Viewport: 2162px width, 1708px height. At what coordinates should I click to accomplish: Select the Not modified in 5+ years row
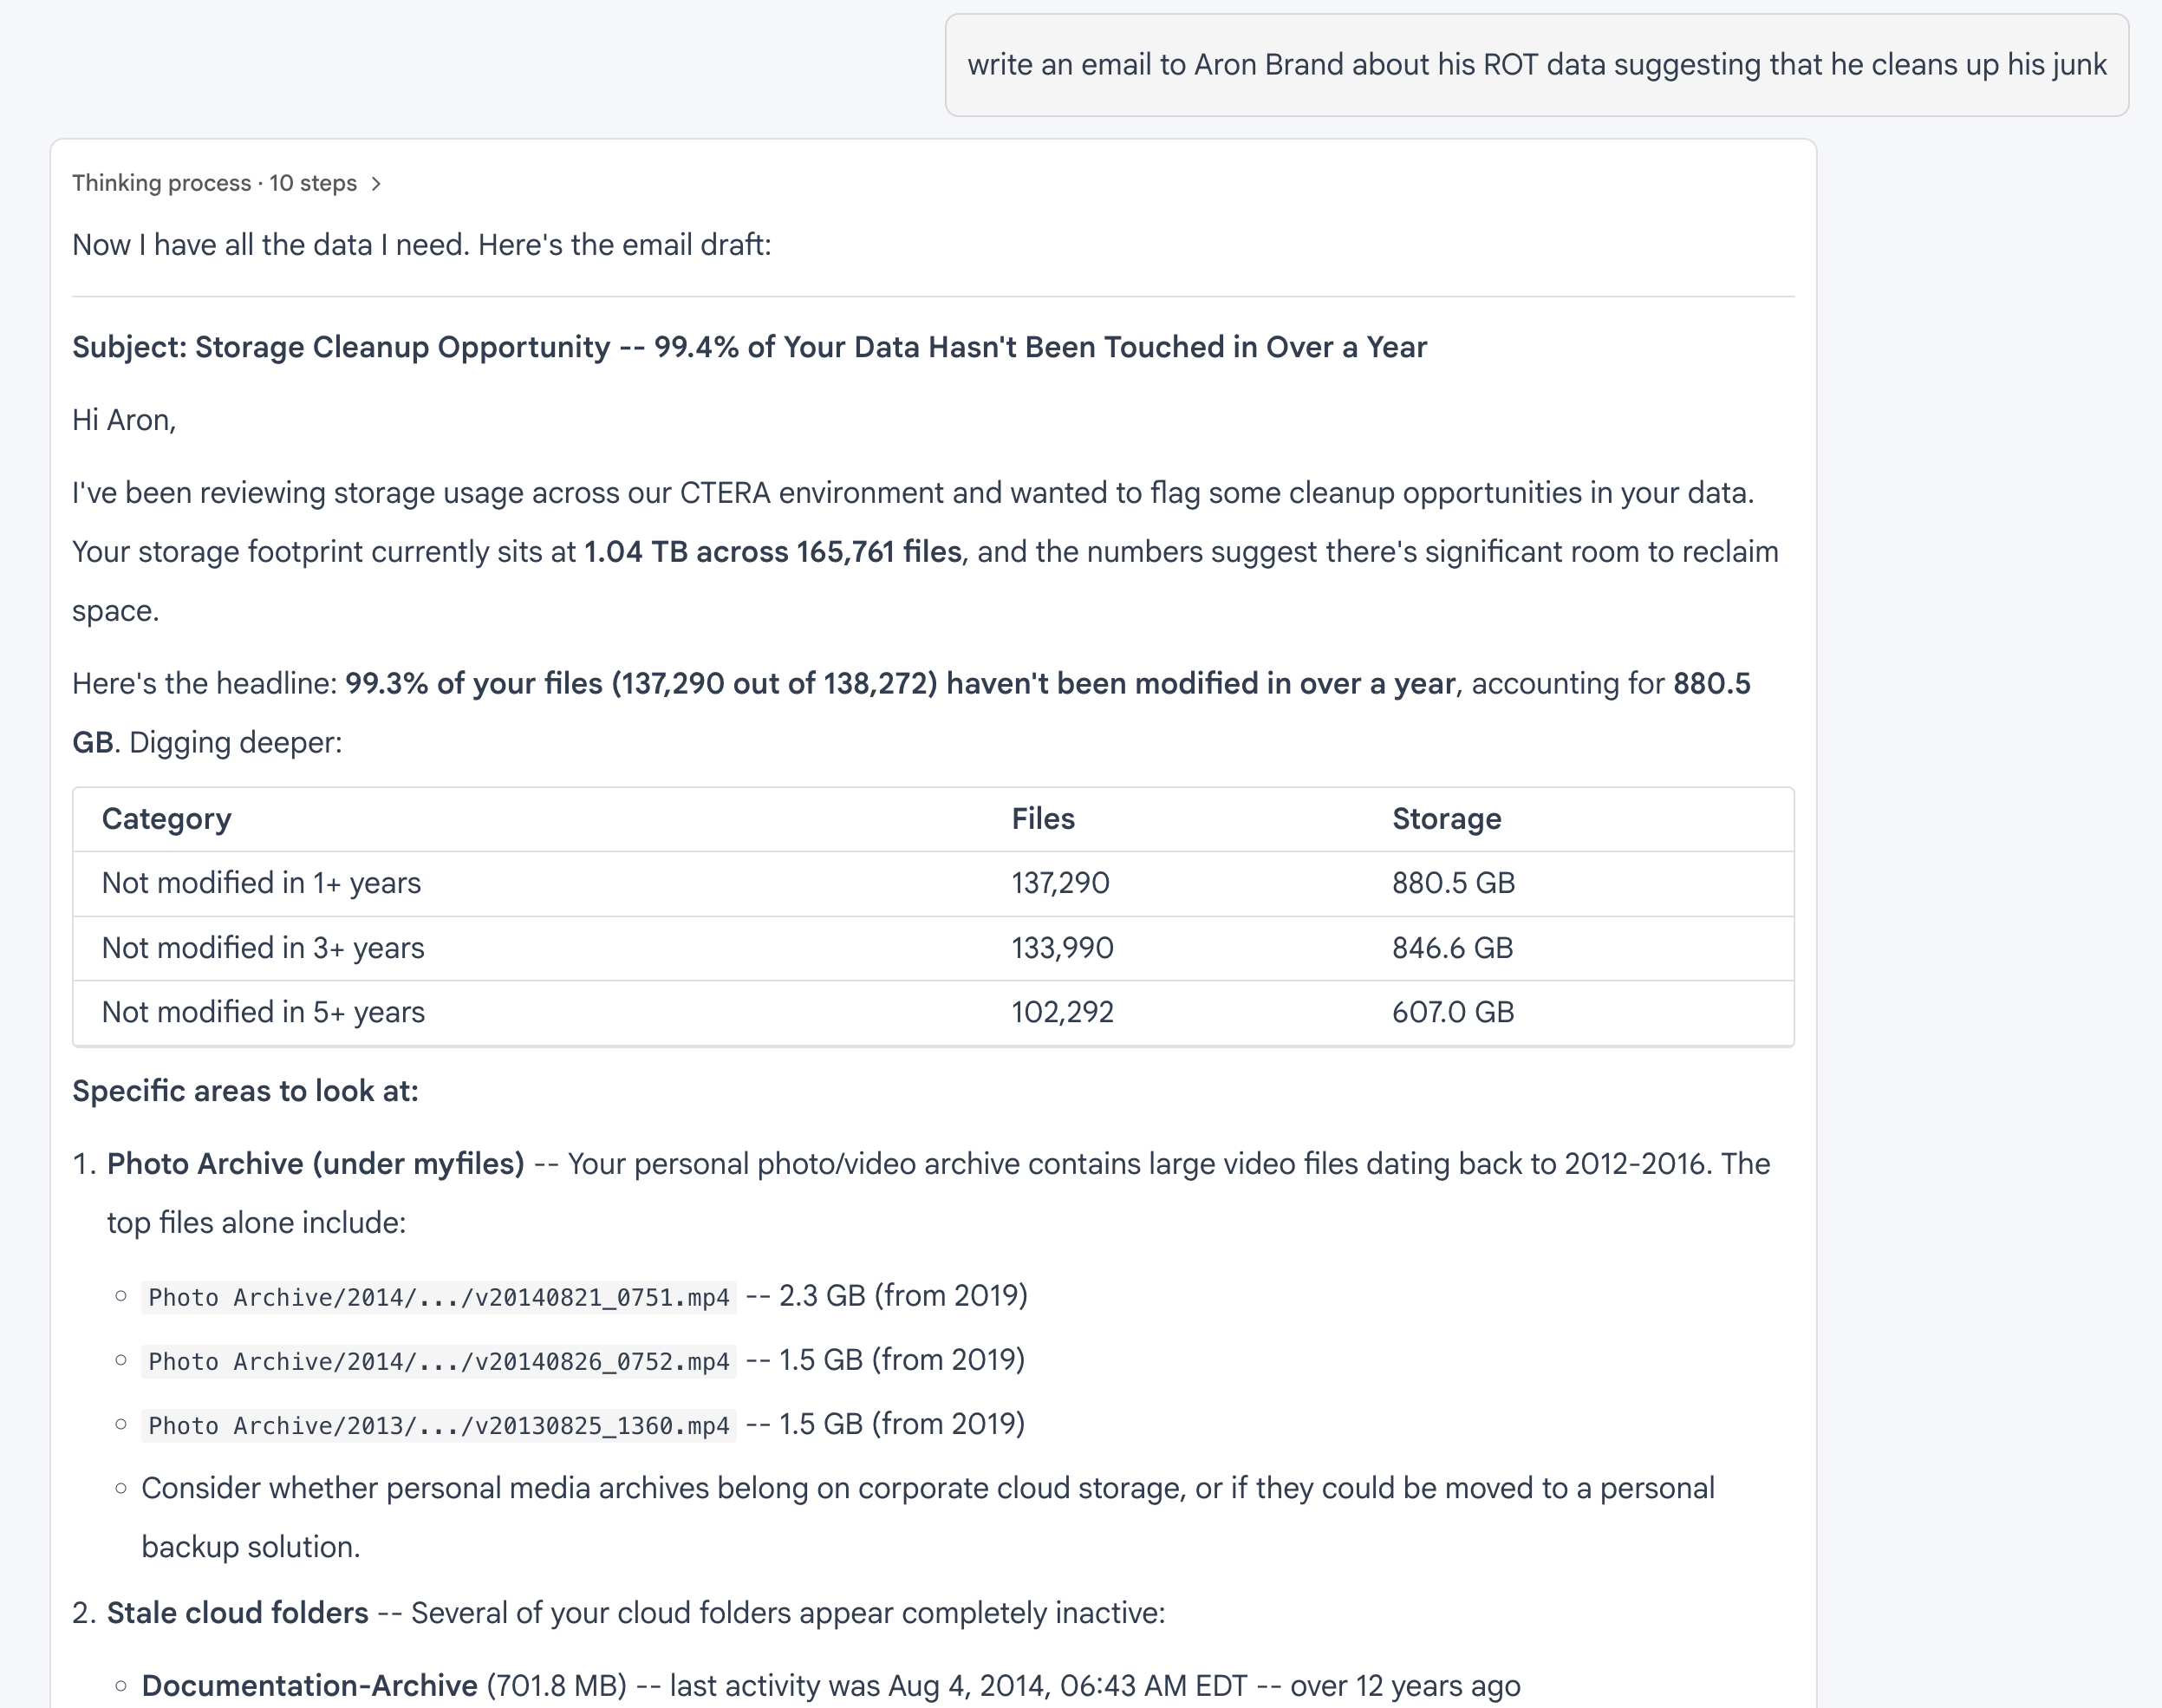933,1012
